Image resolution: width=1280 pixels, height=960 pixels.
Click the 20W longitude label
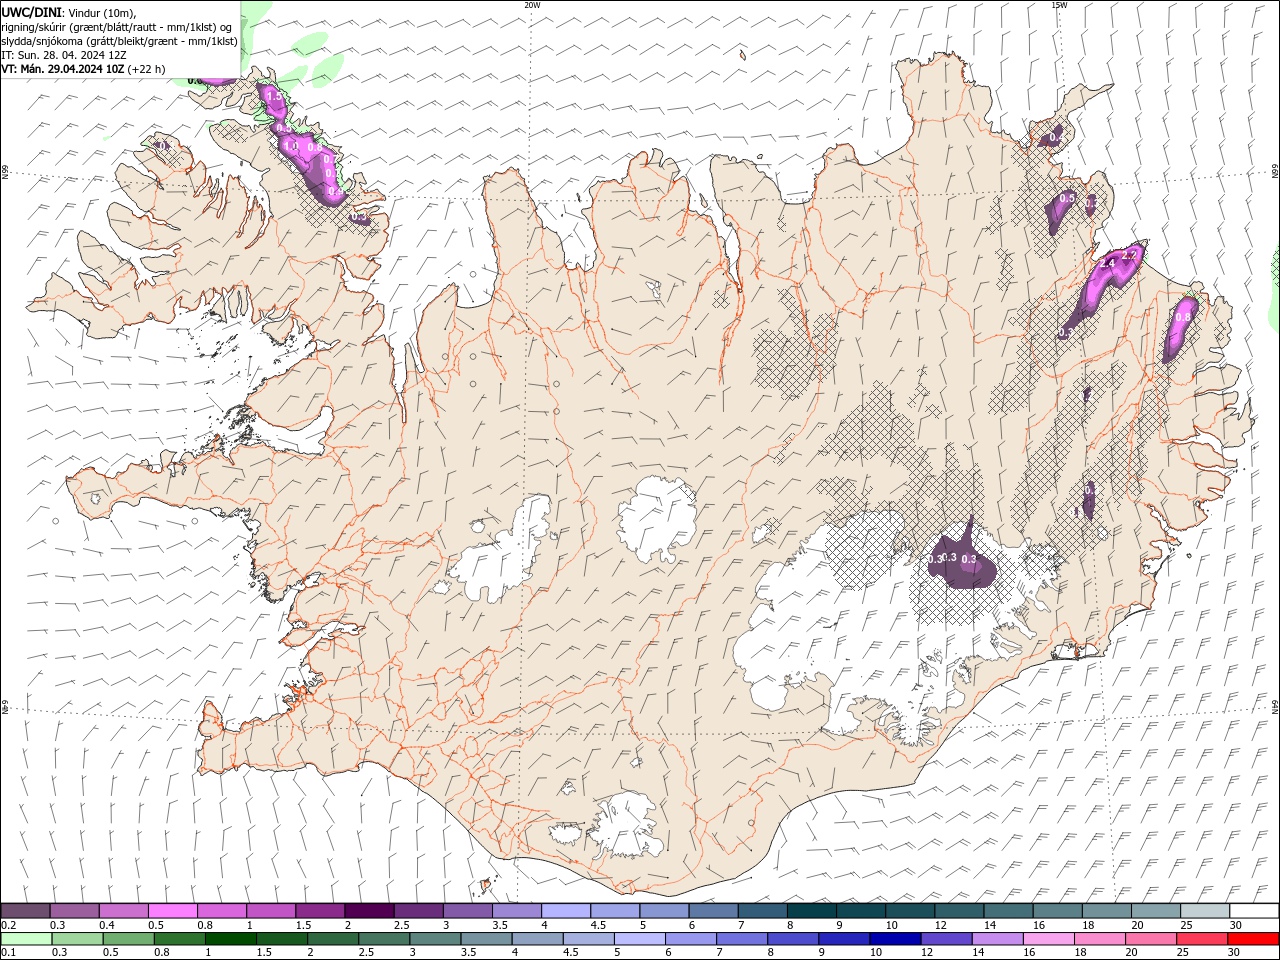coord(532,5)
